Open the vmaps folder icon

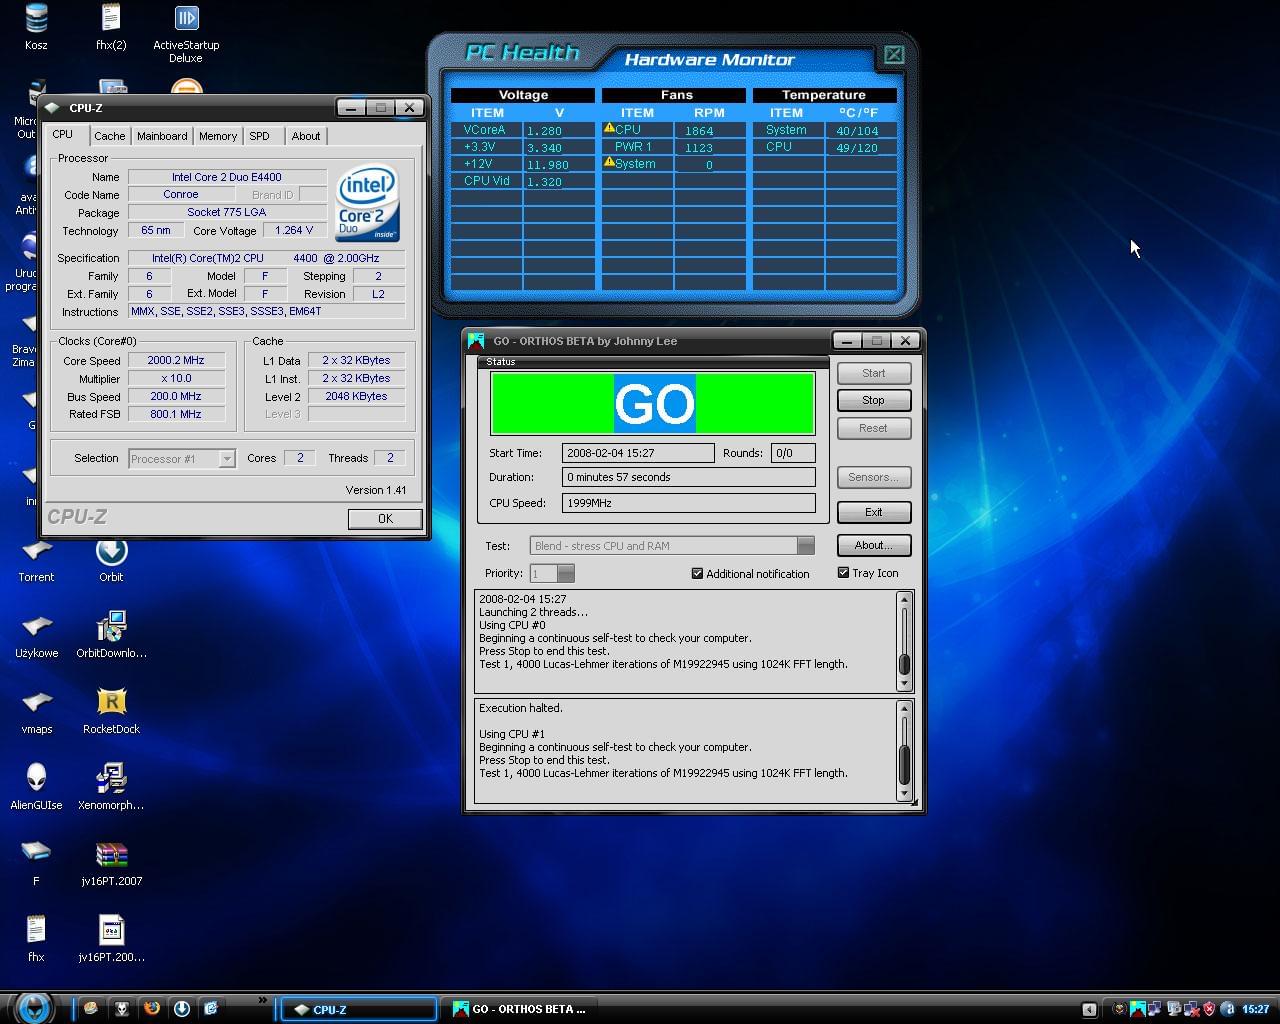tap(36, 710)
